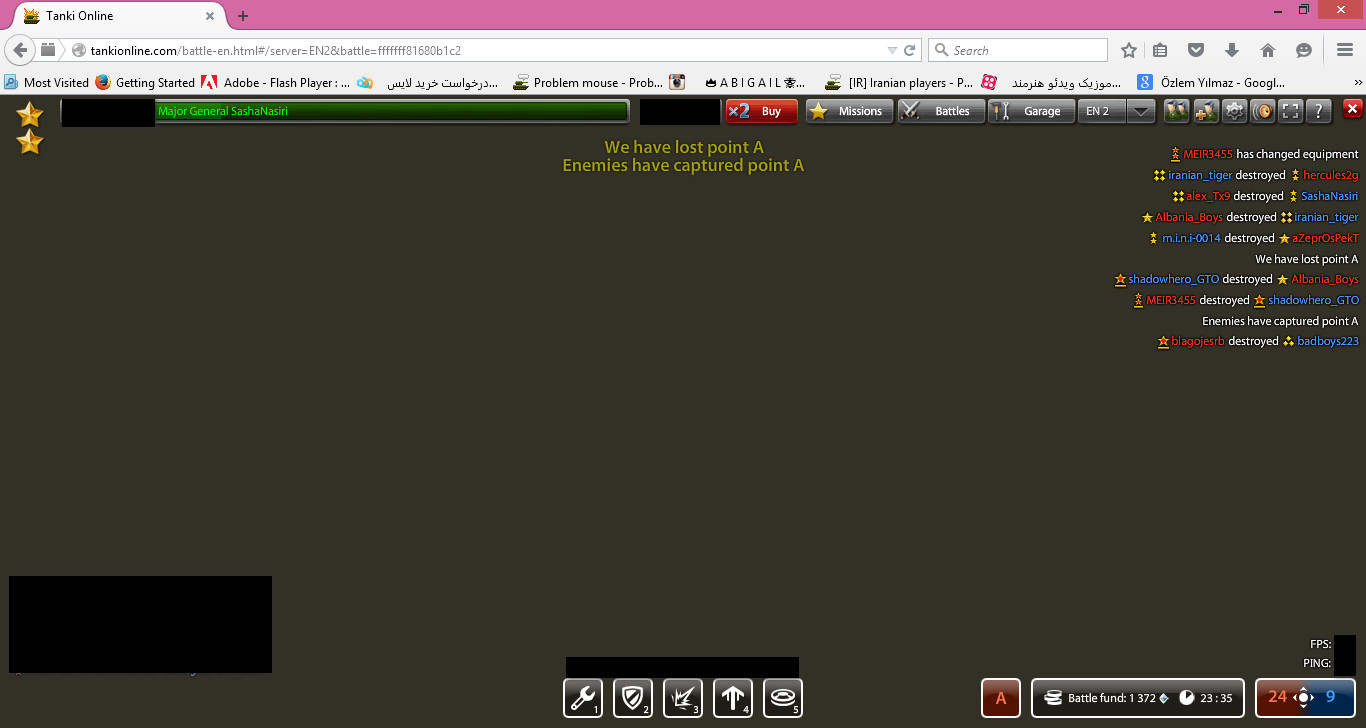Click the x2 Buy button
Image resolution: width=1366 pixels, height=728 pixels.
pos(761,111)
